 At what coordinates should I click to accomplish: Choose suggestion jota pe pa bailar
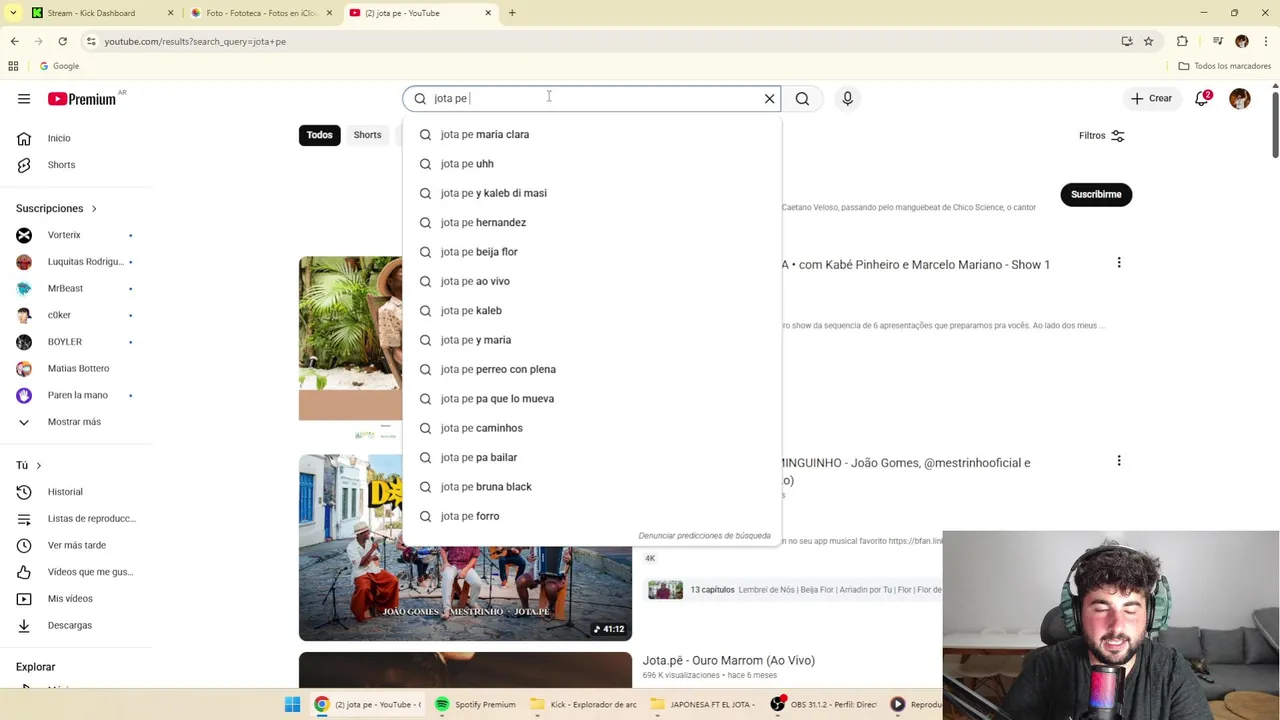point(592,457)
